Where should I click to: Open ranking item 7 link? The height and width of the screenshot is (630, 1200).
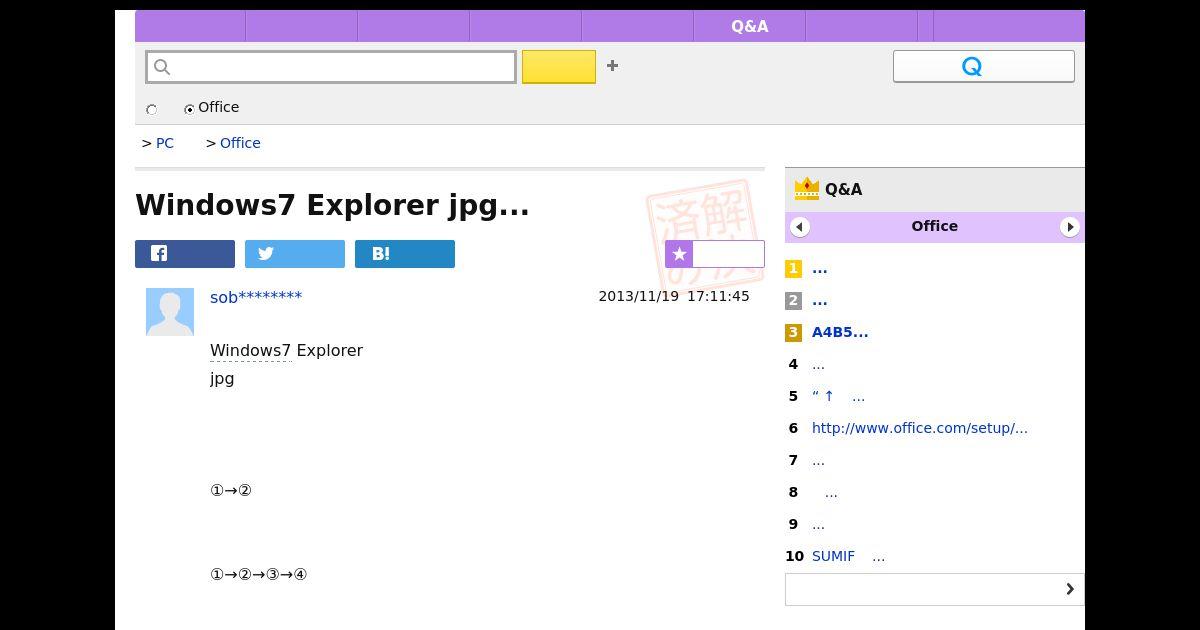pyautogui.click(x=818, y=461)
